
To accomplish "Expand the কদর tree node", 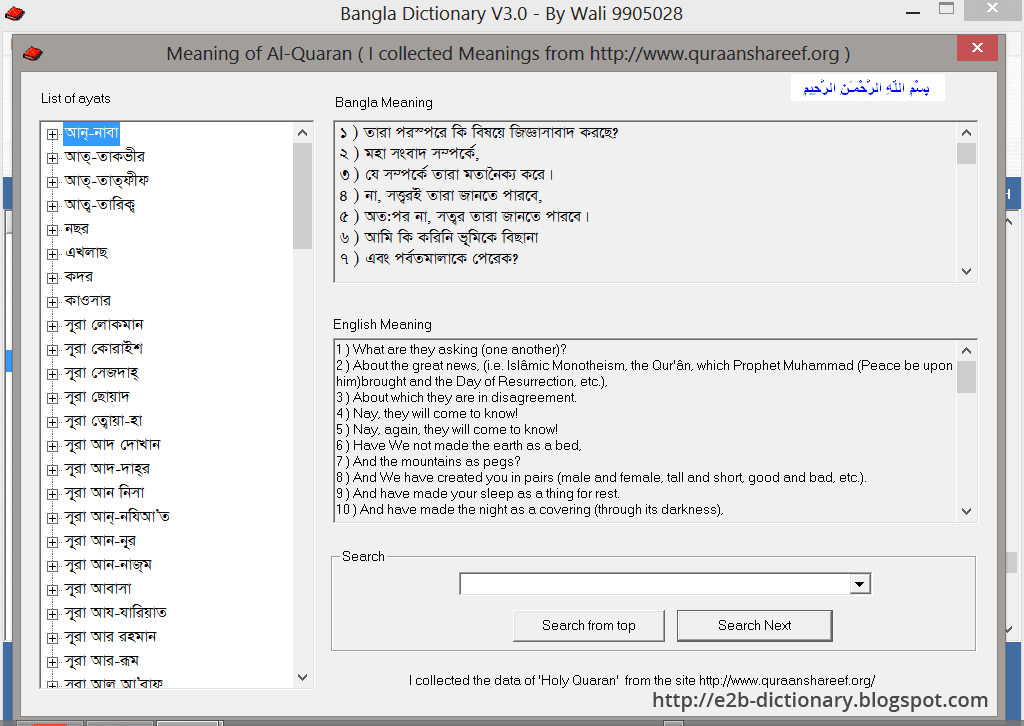I will 52,278.
